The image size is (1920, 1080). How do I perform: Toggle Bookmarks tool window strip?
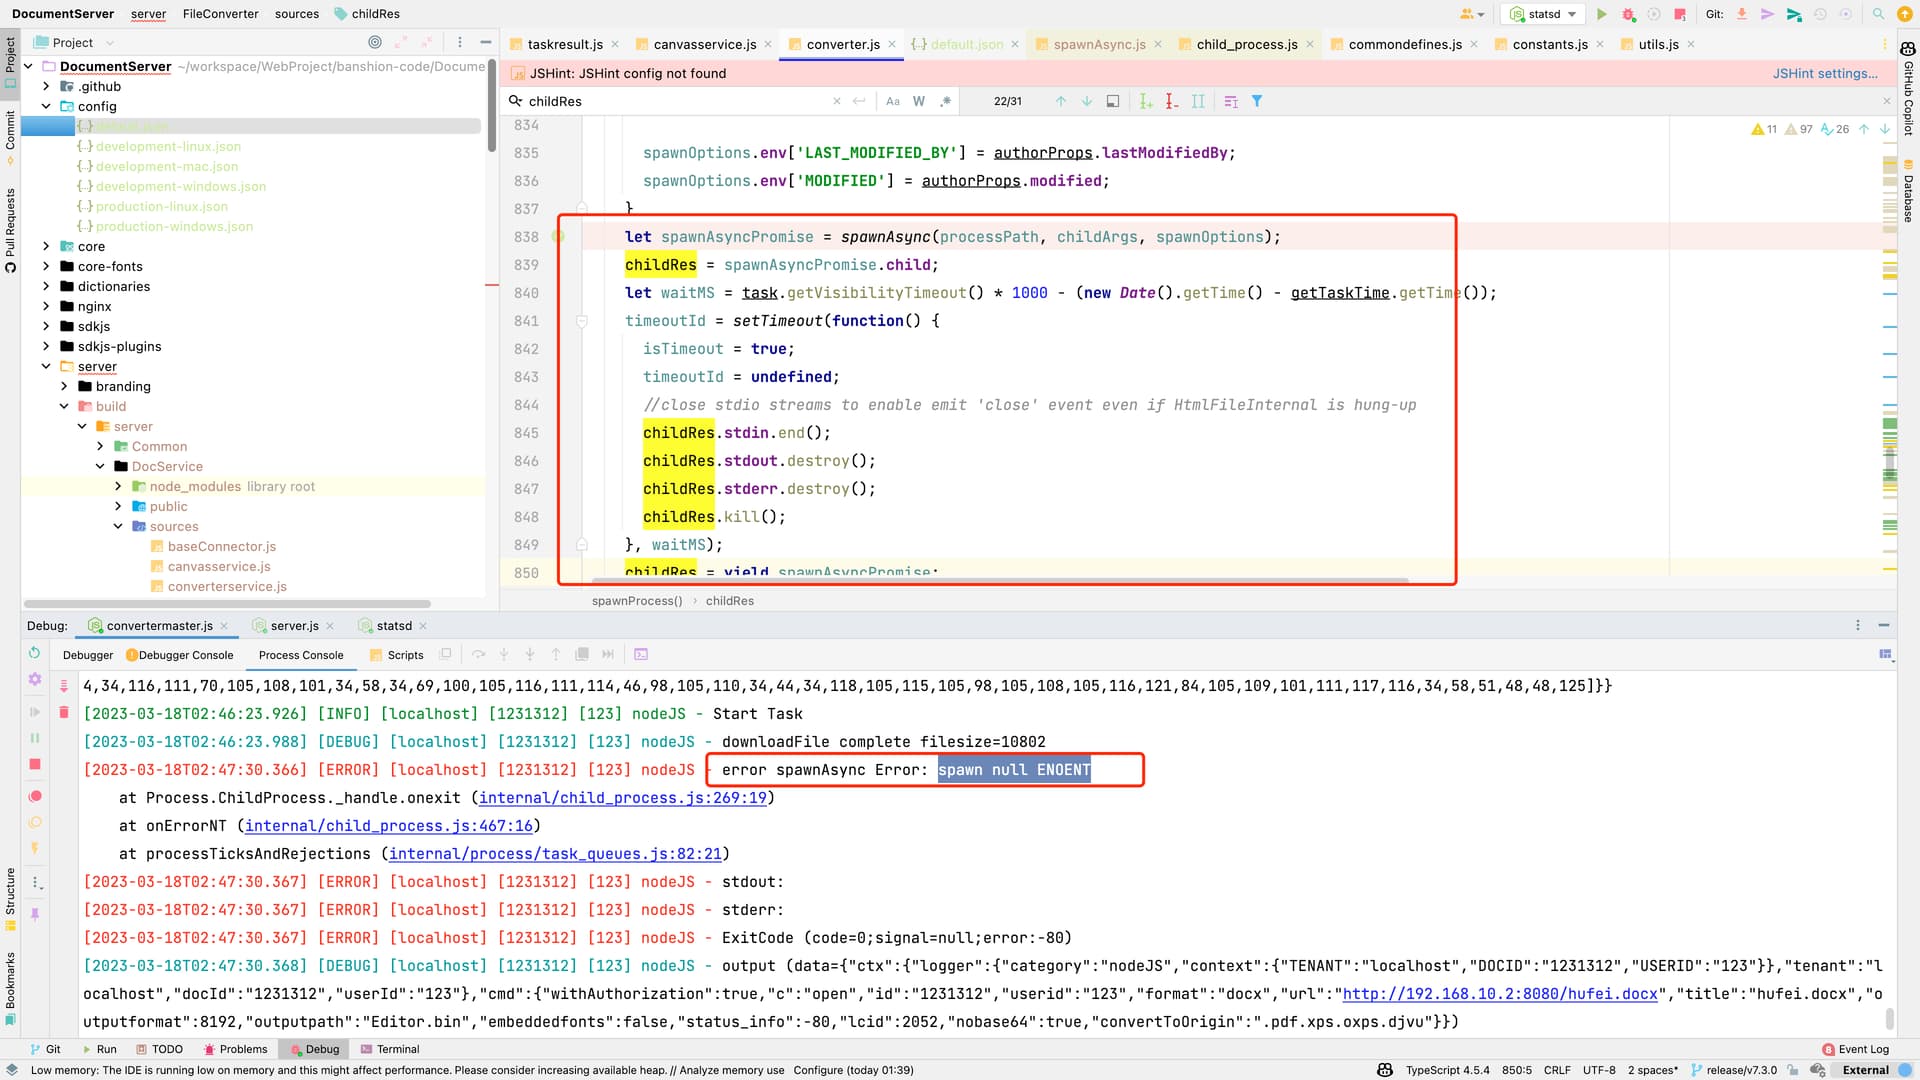(x=10, y=988)
